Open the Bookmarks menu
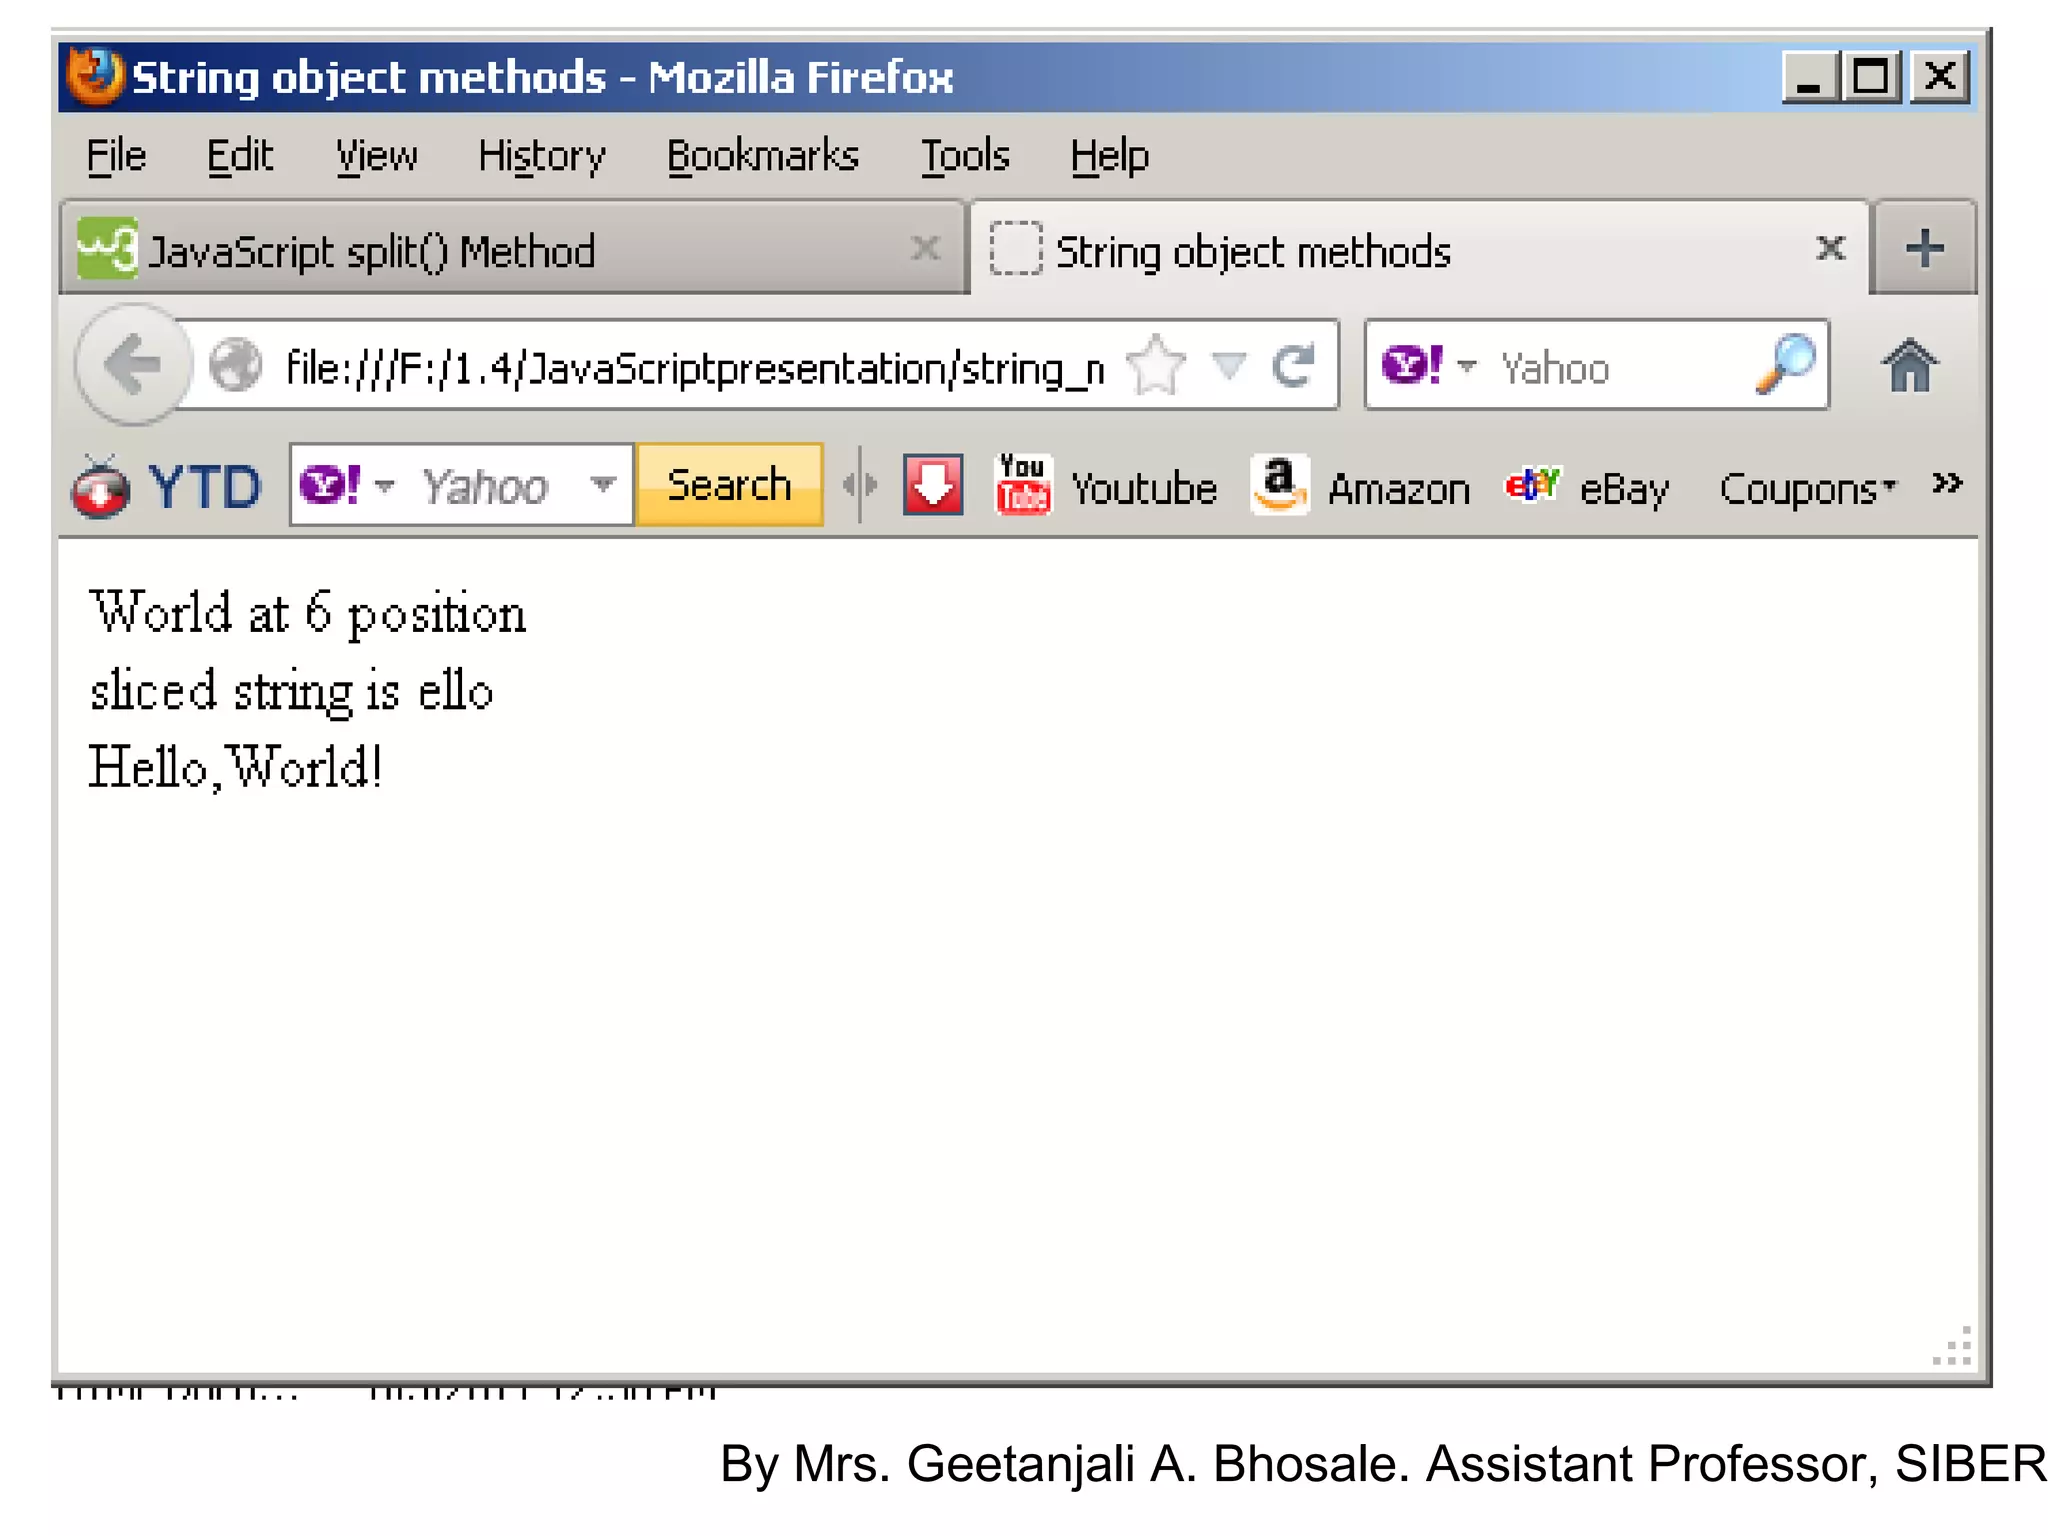 (x=762, y=156)
